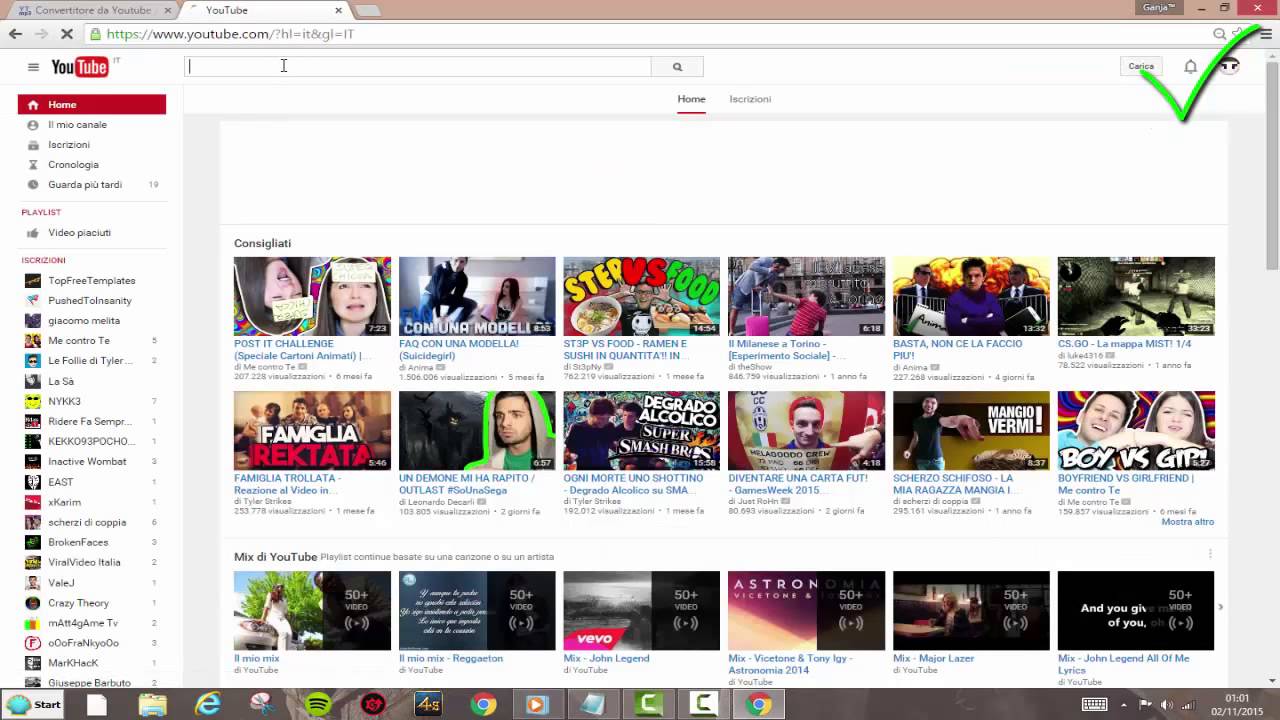Screen dimensions: 1280x720
Task: Open Me contro Te channel icon in sidebar
Action: coord(33,341)
